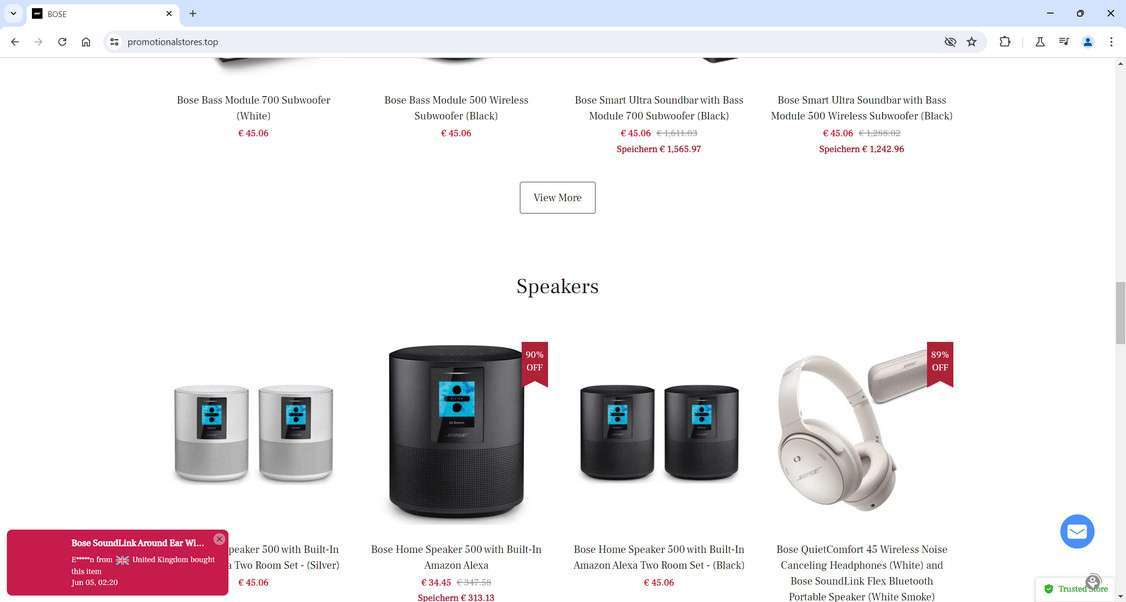The height and width of the screenshot is (602, 1126).
Task: Go to the browser home page icon
Action: tap(86, 42)
